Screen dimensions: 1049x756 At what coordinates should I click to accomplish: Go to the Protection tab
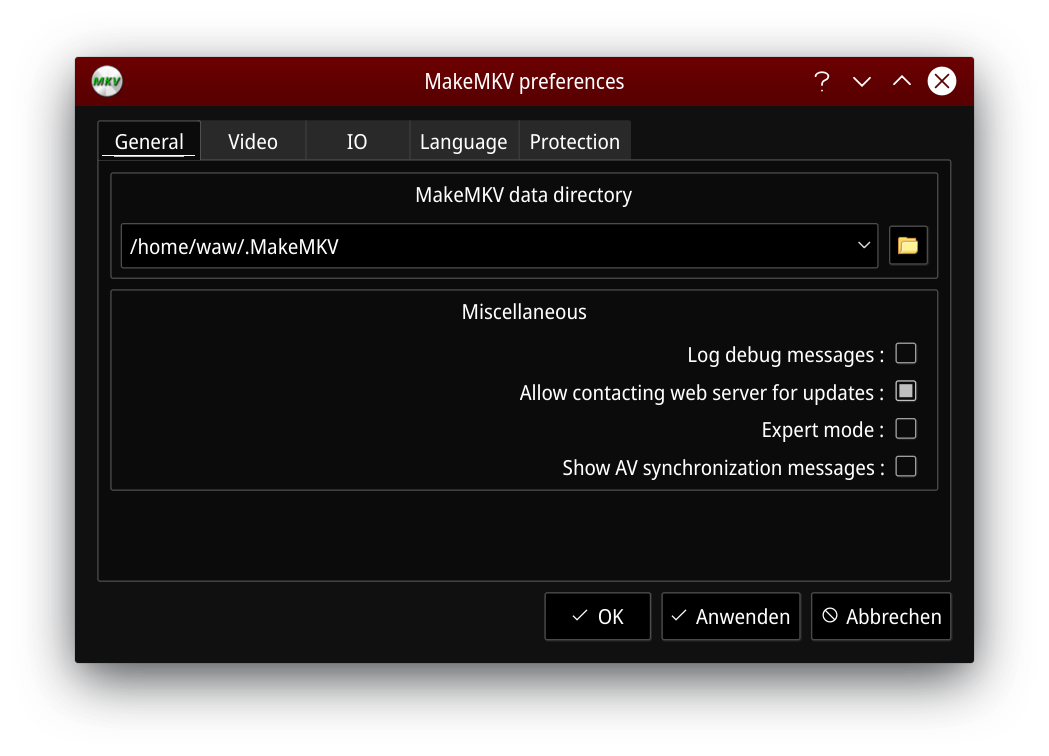575,142
